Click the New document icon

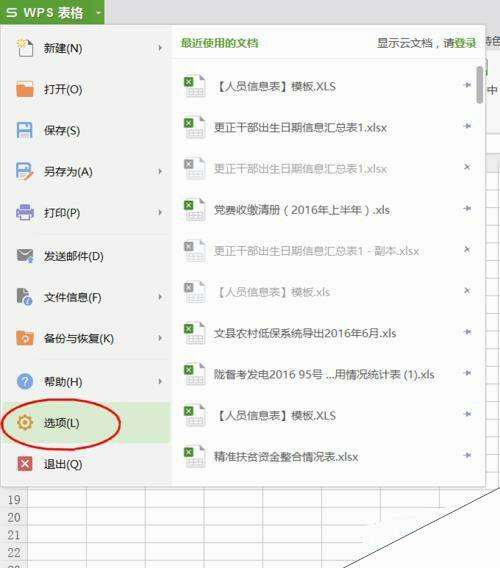pos(25,48)
